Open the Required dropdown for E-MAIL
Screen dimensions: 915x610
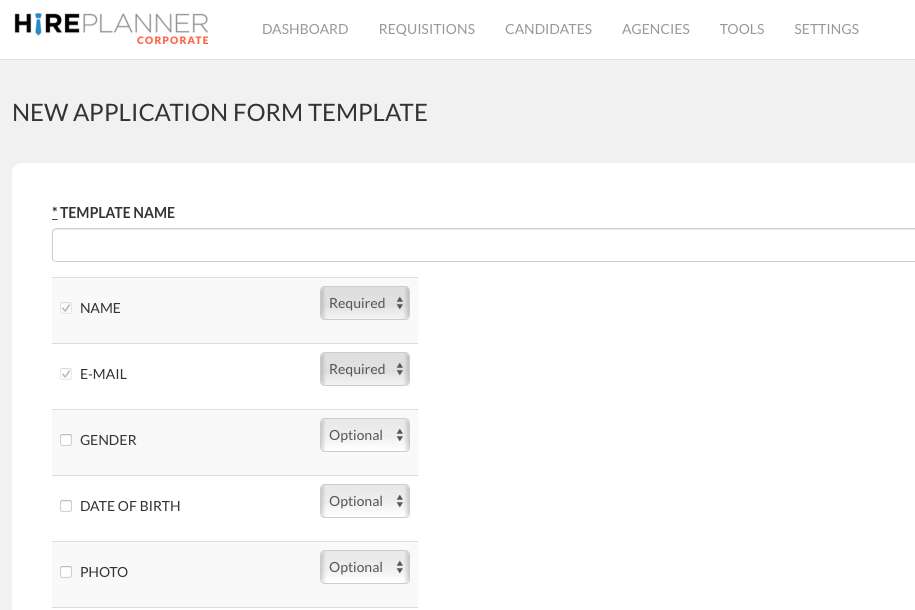point(364,368)
